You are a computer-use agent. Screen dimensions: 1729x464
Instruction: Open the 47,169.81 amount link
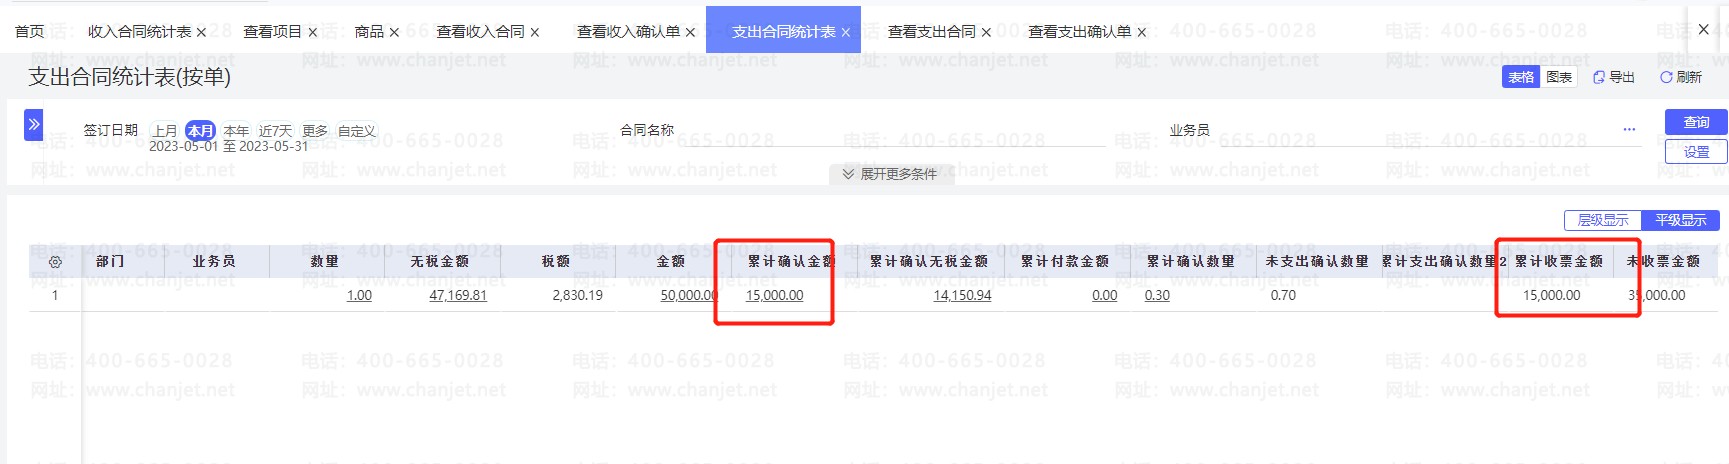point(458,295)
